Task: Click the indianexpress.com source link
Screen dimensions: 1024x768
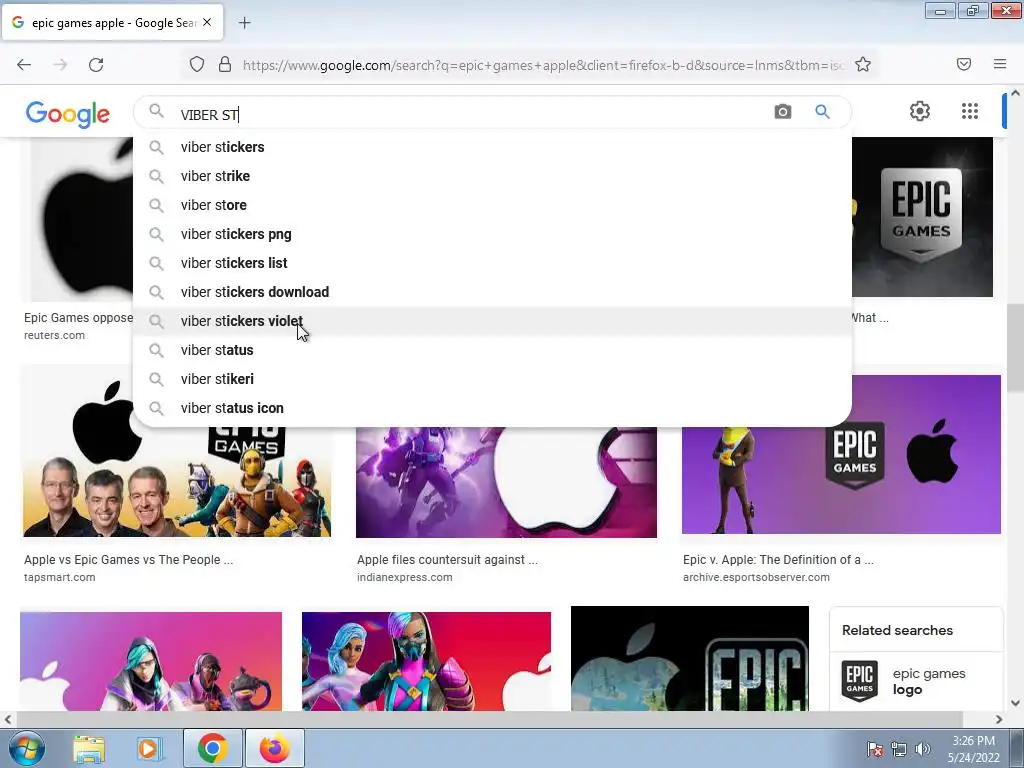Action: [404, 577]
